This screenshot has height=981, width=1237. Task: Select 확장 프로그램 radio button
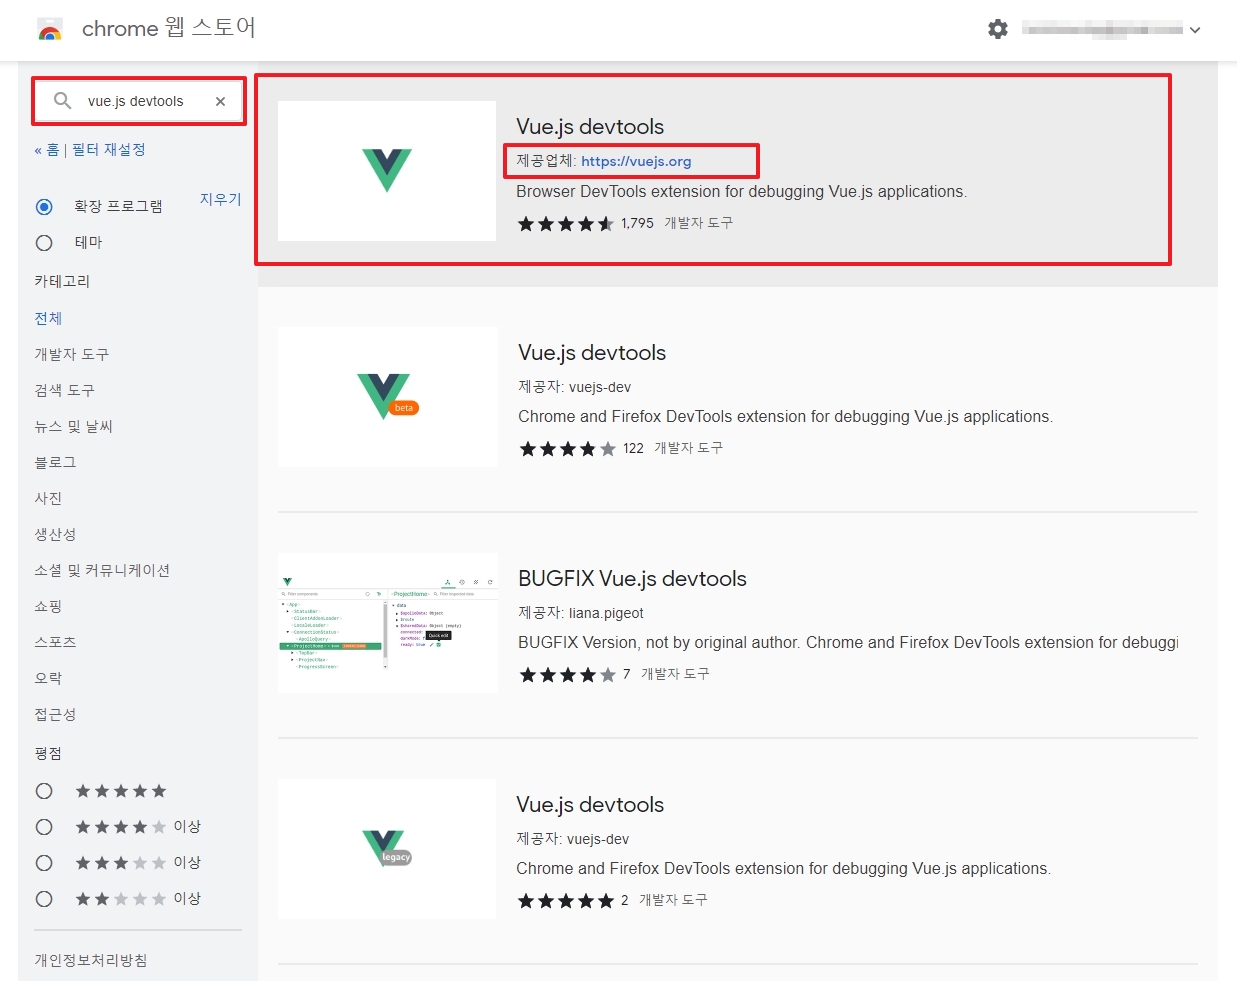pos(44,207)
